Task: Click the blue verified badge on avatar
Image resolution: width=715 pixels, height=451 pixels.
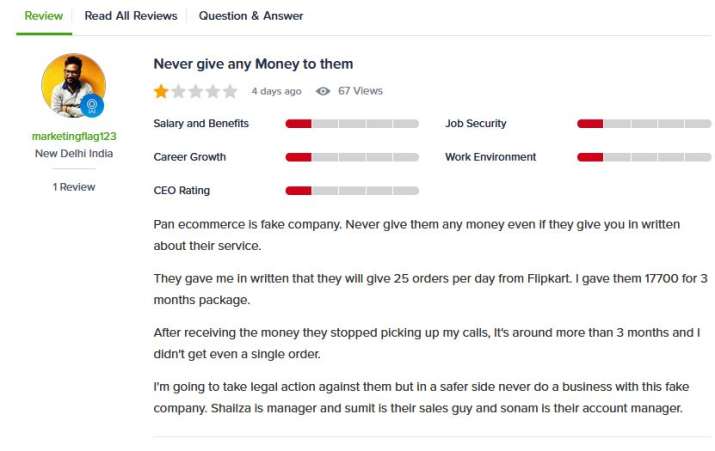Action: pyautogui.click(x=92, y=106)
